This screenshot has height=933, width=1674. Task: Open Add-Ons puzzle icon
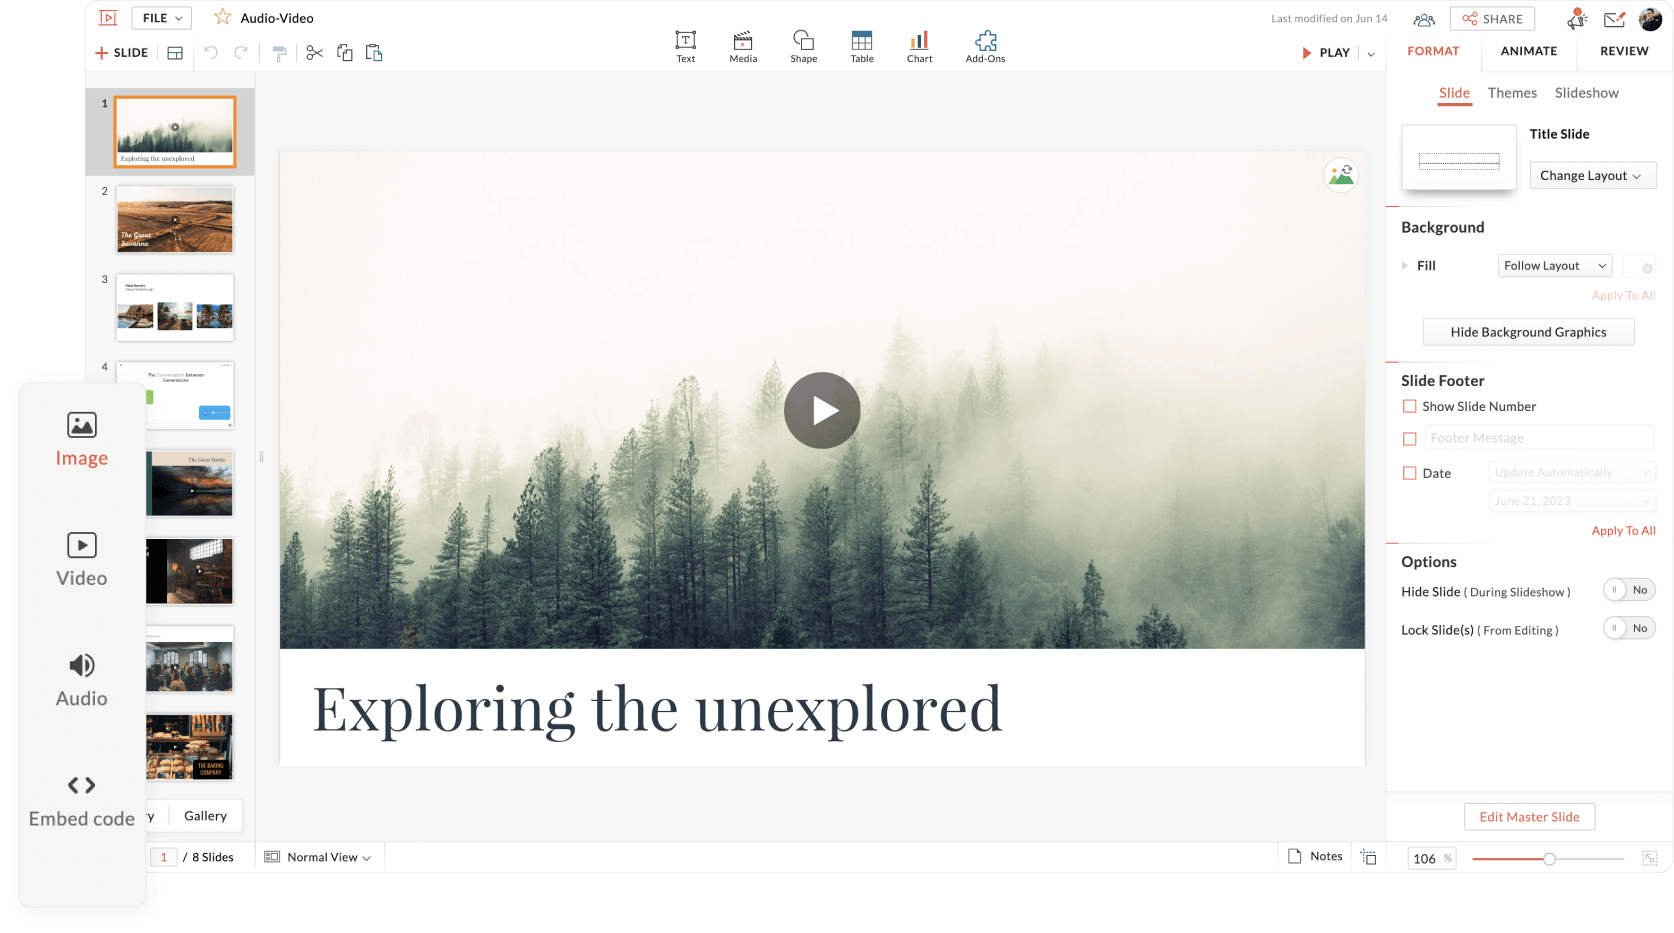coord(985,46)
